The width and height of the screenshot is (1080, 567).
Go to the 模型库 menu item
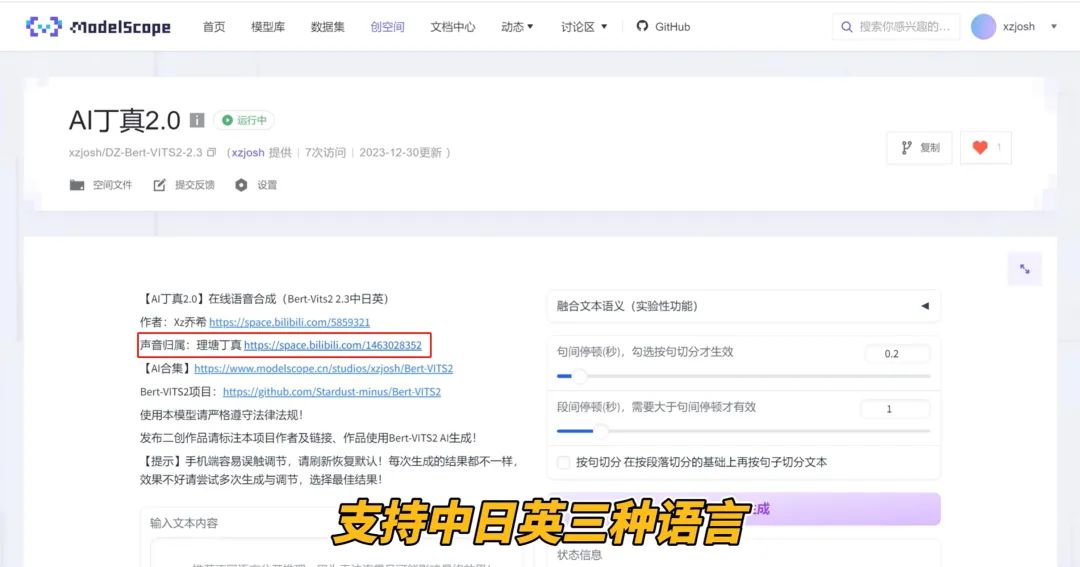268,27
